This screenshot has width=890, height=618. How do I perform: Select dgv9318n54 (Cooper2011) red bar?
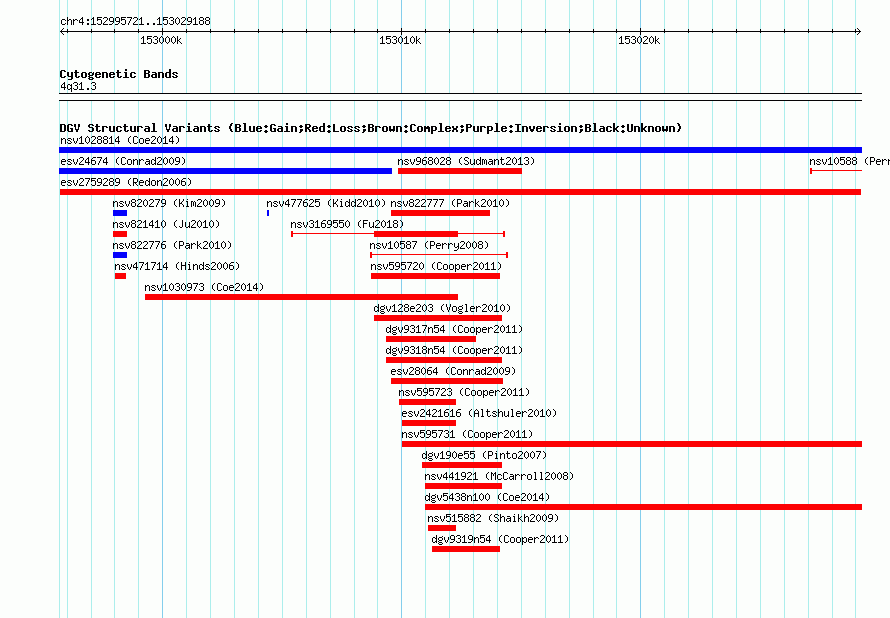pyautogui.click(x=444, y=360)
